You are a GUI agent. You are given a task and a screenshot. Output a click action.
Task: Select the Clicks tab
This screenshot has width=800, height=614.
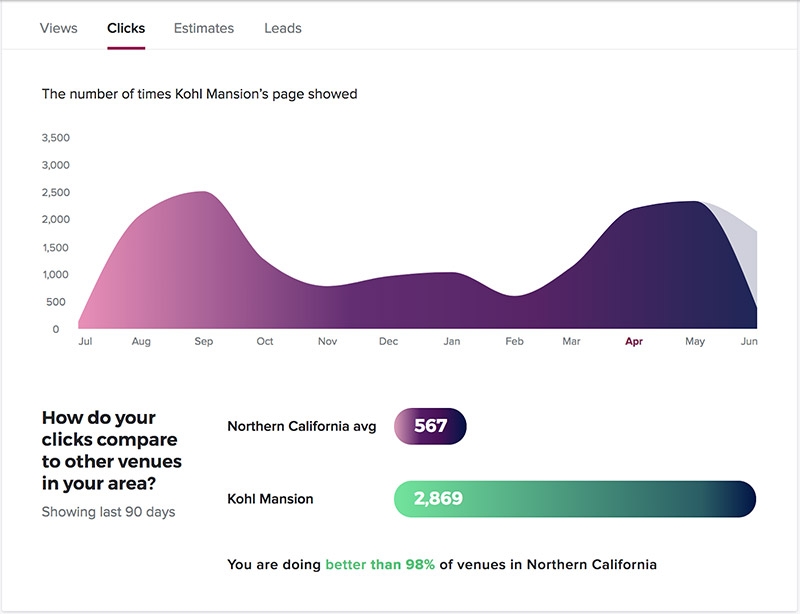point(126,28)
